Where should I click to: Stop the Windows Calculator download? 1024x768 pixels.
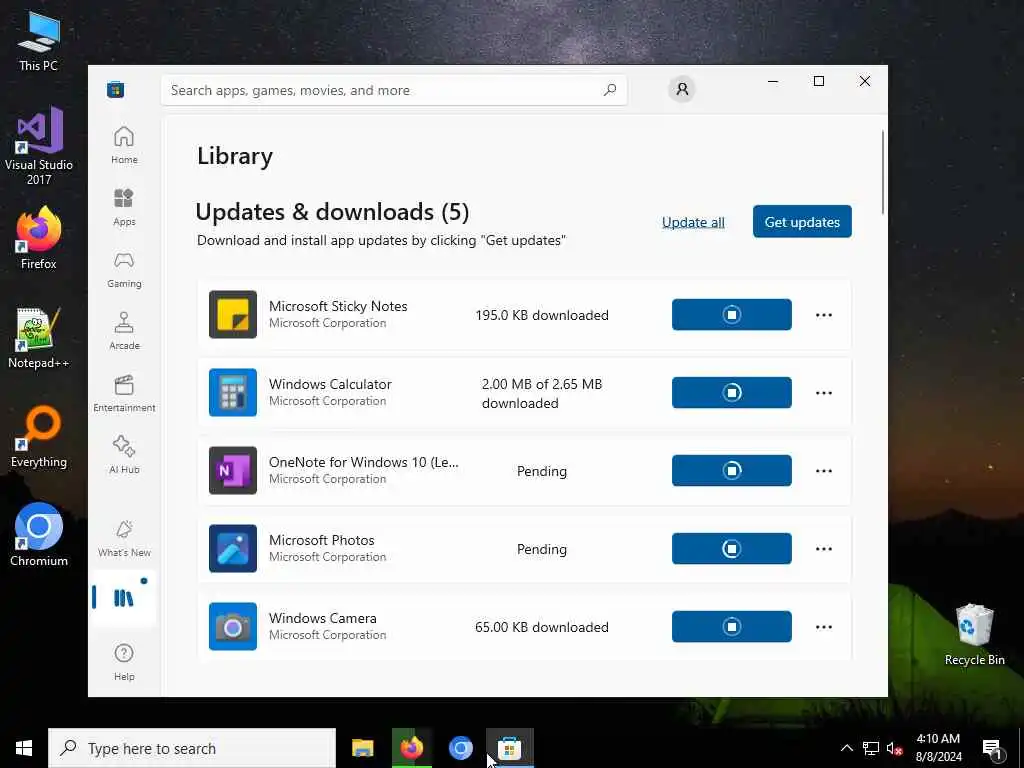tap(731, 392)
